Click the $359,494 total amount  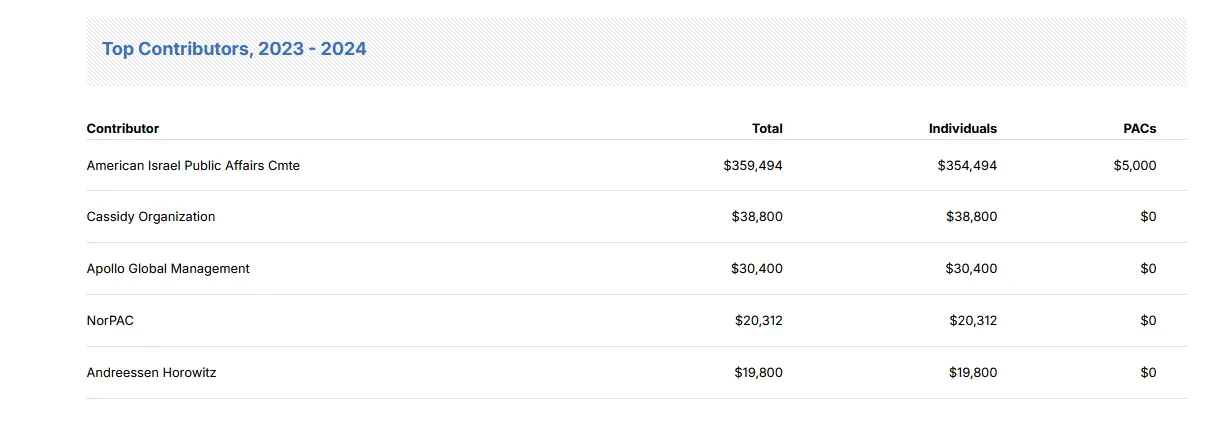[x=753, y=165]
